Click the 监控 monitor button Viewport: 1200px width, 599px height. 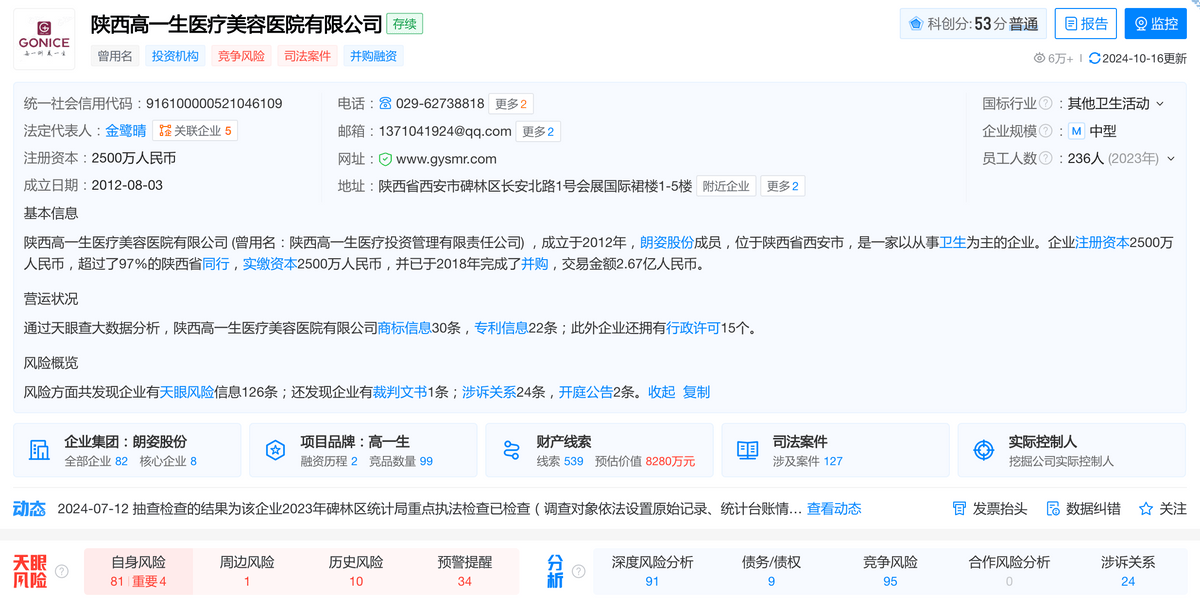(x=1155, y=24)
